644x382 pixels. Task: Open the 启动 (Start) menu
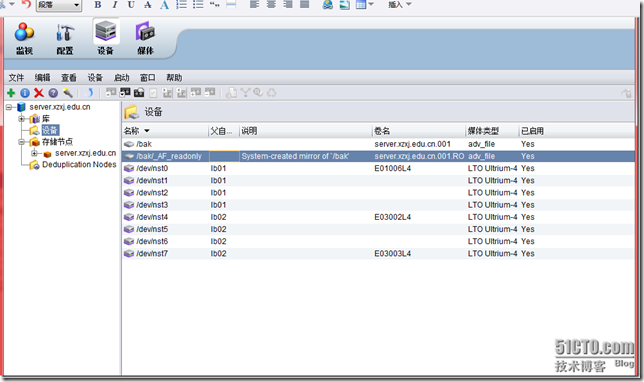pos(121,78)
